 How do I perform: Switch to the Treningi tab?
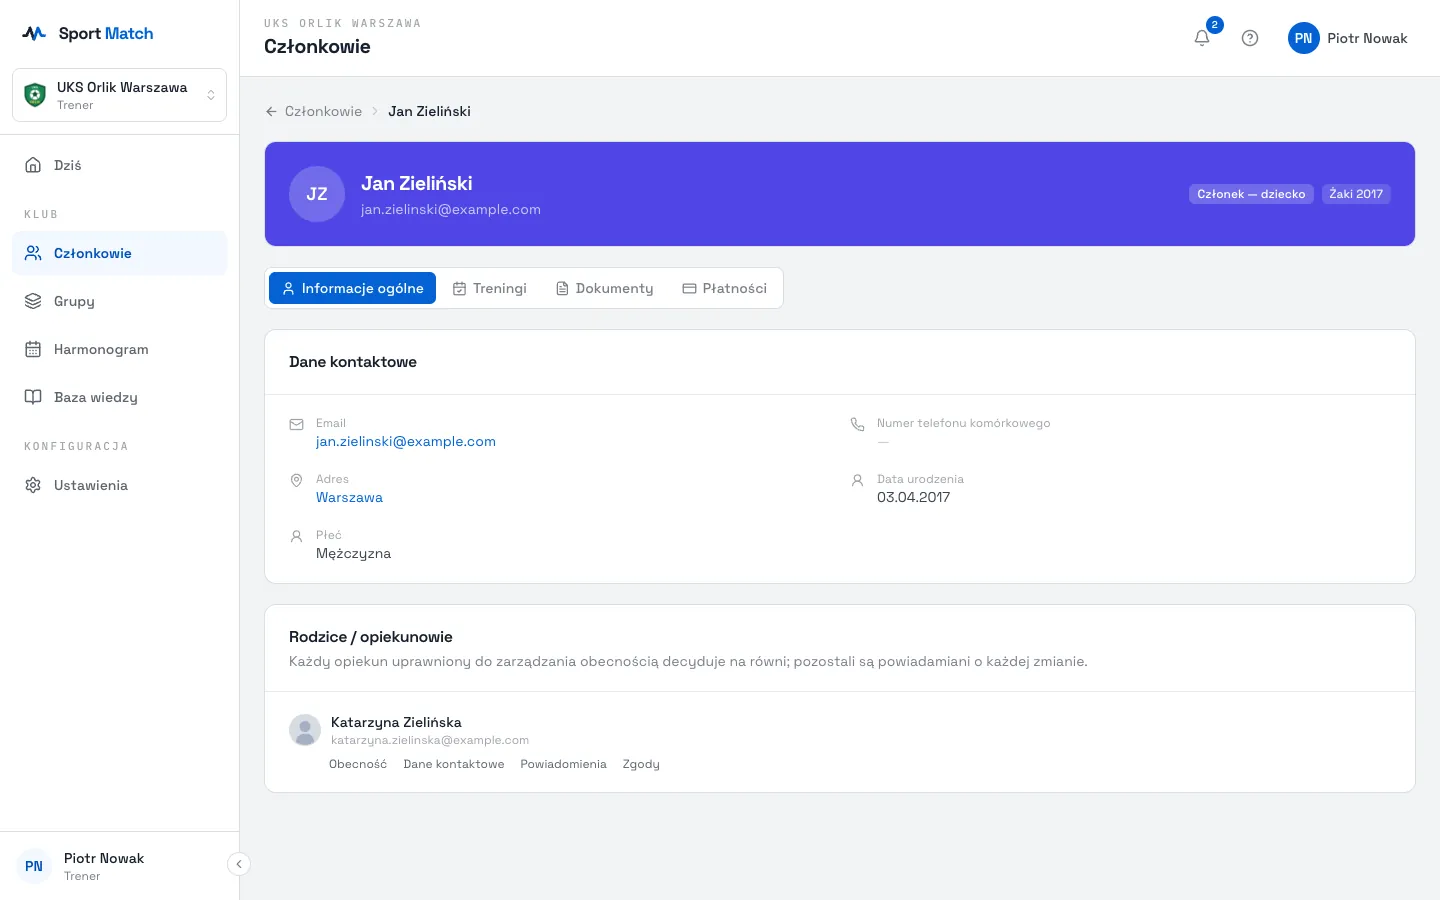[490, 288]
